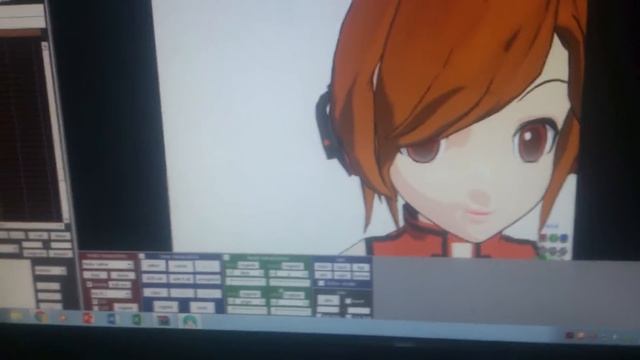The width and height of the screenshot is (640, 360).
Task: Open the red application icon in the taskbar
Action: (x=88, y=318)
